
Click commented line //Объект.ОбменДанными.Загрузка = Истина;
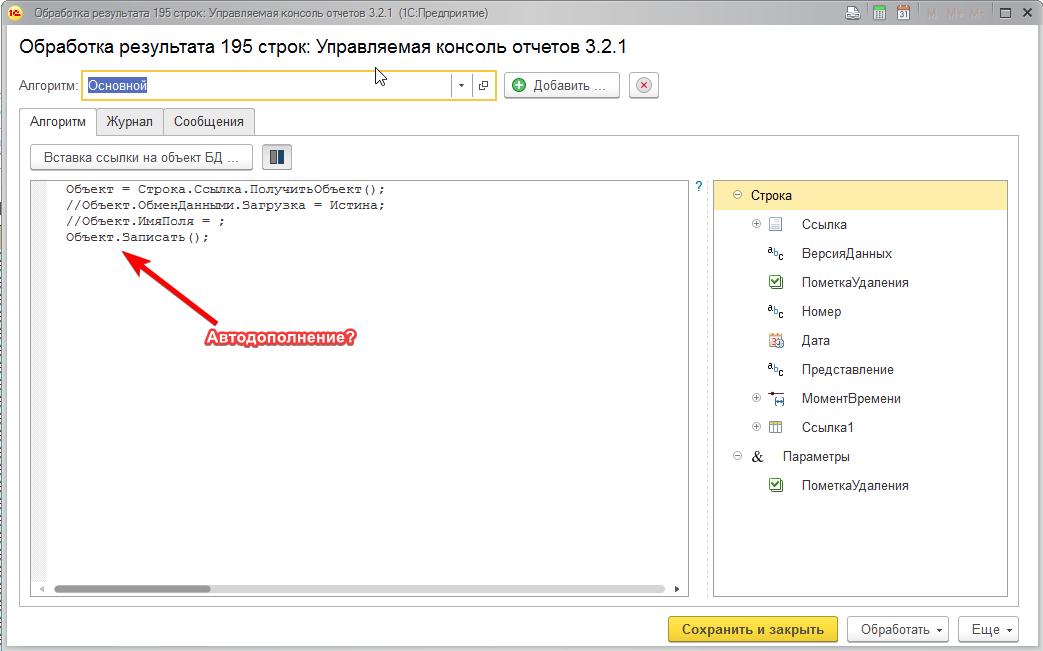(225, 205)
